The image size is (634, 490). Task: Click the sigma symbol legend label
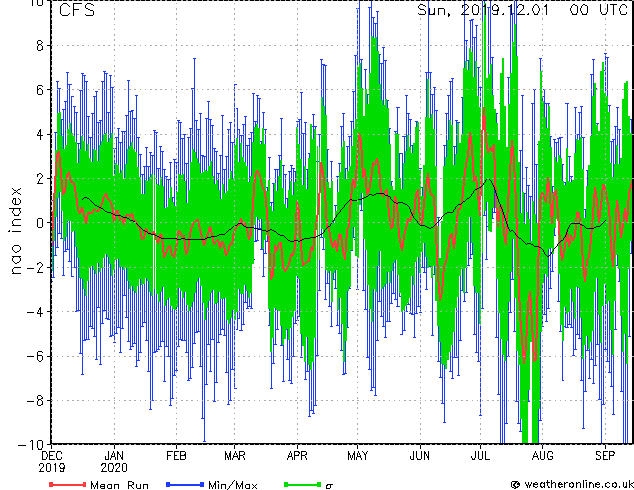(329, 486)
